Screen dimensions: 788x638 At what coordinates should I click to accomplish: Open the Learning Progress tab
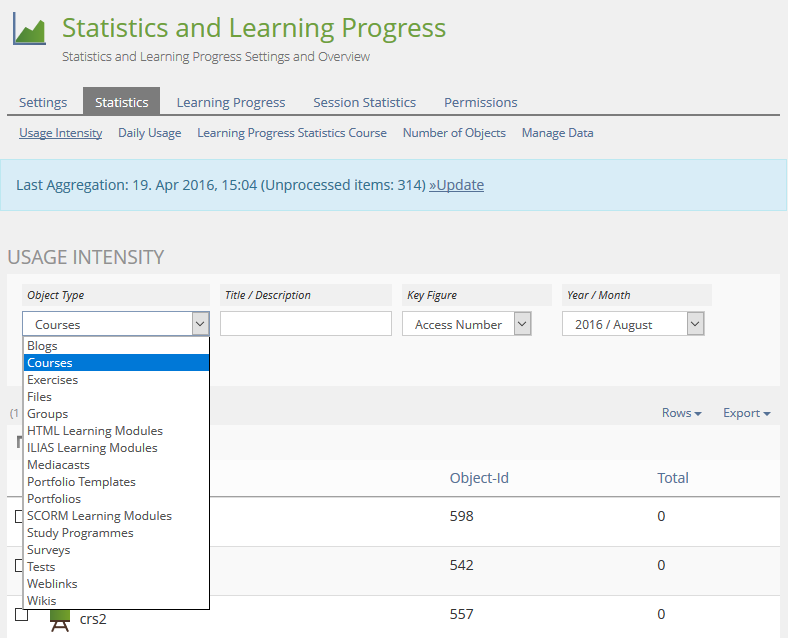[x=231, y=102]
